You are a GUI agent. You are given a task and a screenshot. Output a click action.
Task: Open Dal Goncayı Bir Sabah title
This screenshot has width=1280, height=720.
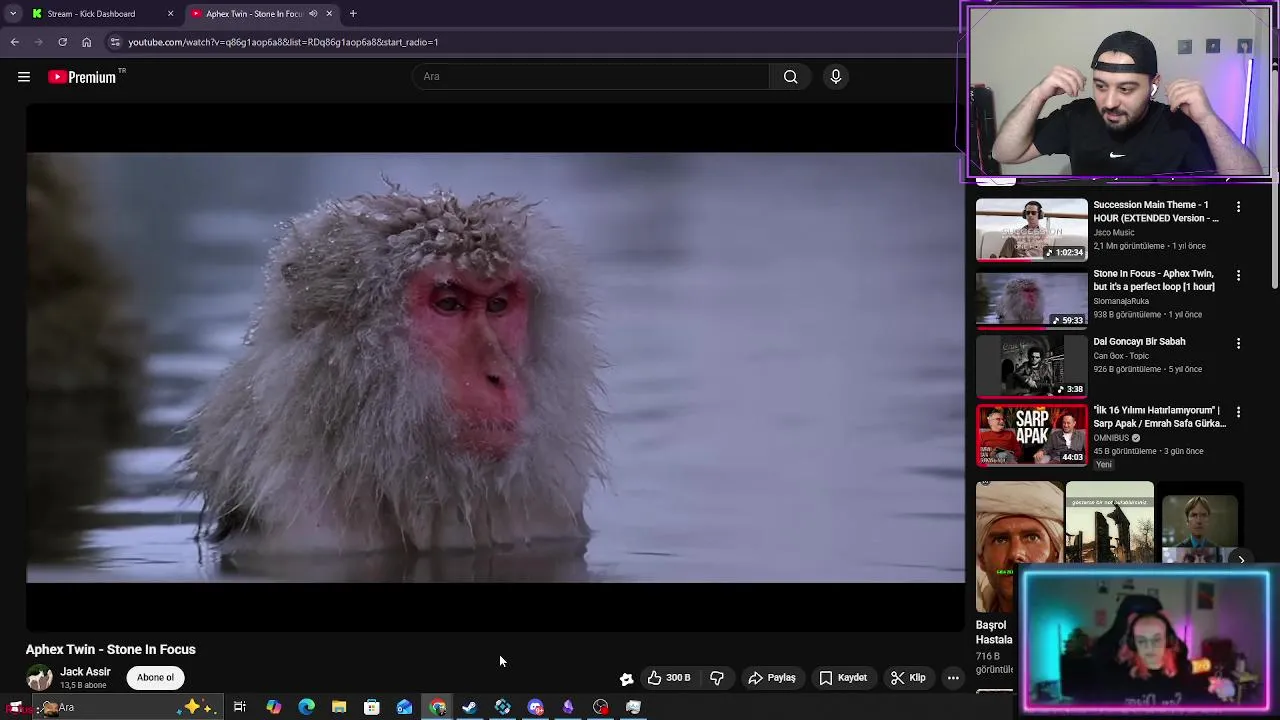point(1139,342)
